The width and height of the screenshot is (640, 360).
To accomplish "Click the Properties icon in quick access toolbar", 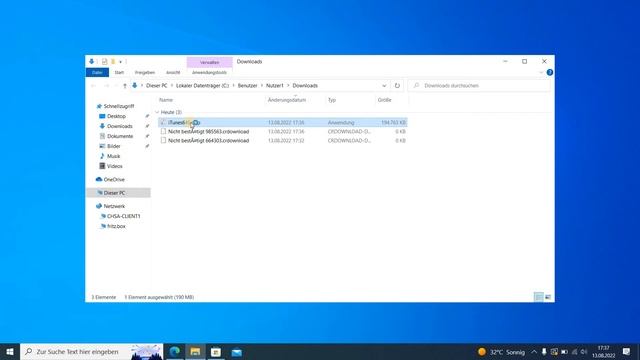I will coord(104,62).
